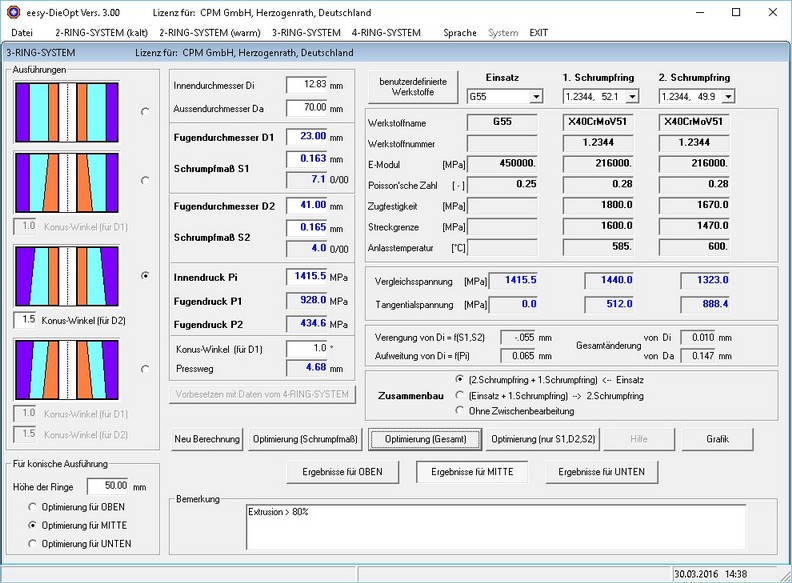Select the second ring design thumbnail with cone D1
The image size is (792, 583).
66,181
